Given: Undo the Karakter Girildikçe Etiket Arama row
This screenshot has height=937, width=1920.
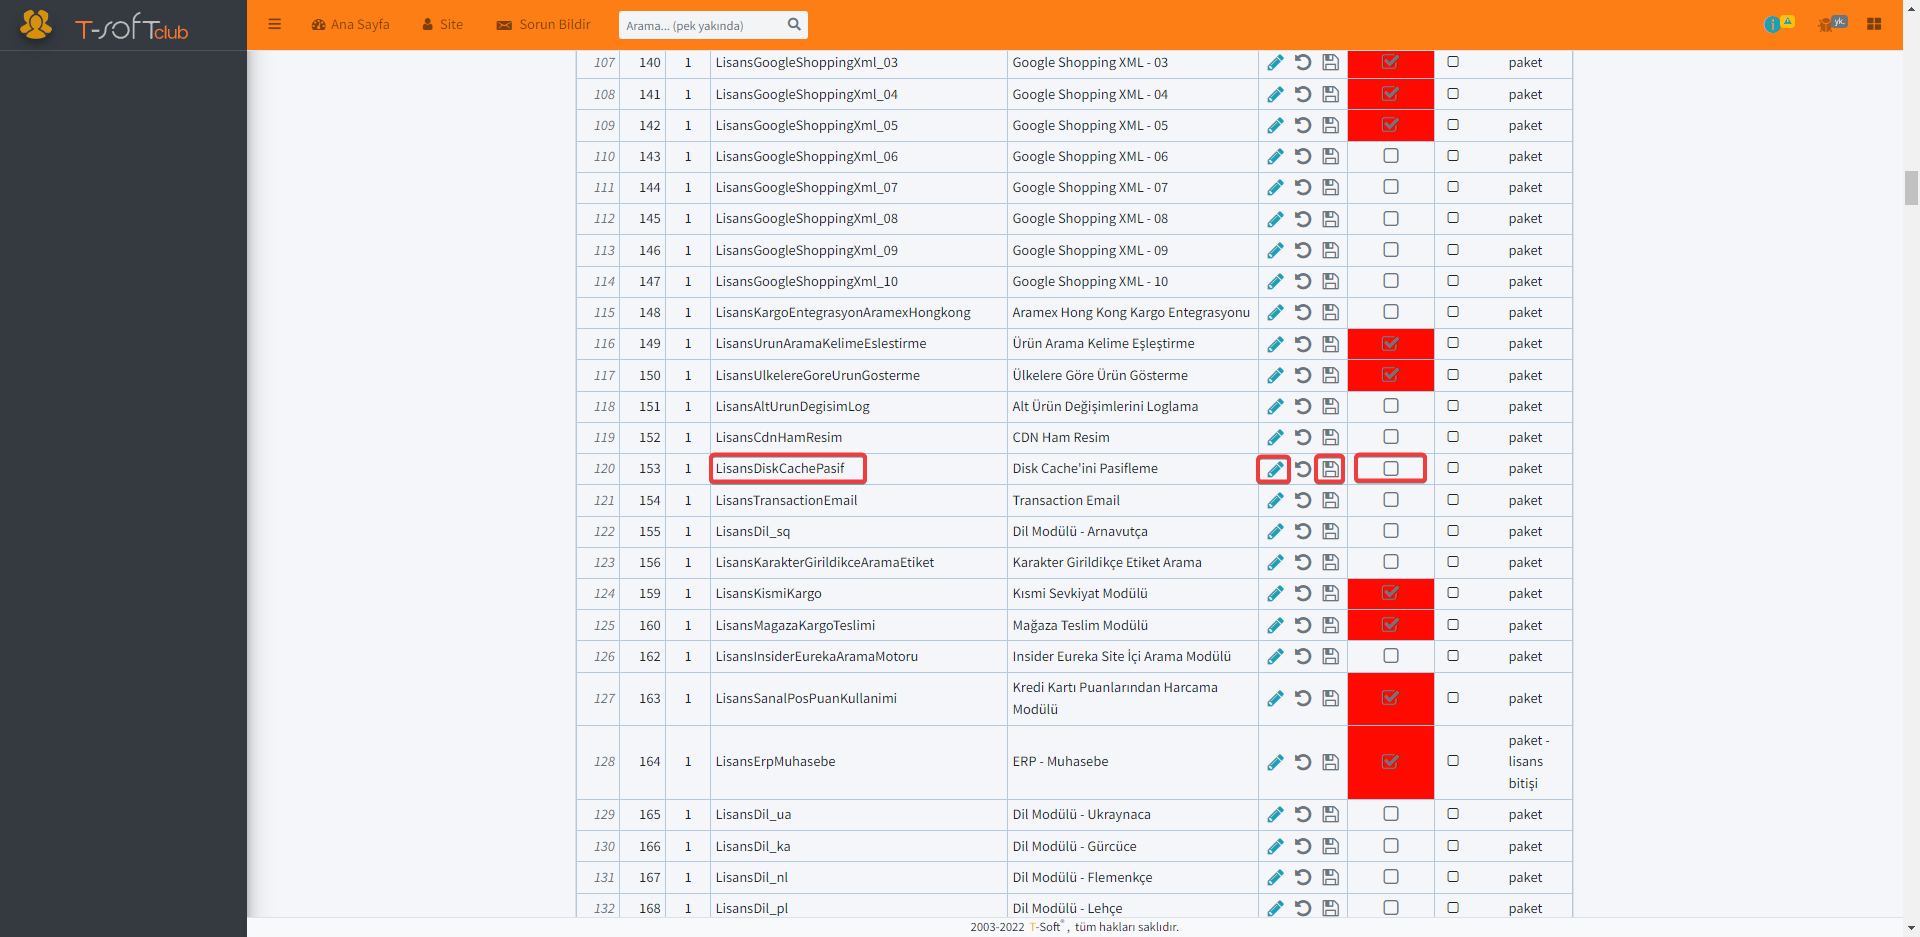Looking at the screenshot, I should click(x=1303, y=562).
